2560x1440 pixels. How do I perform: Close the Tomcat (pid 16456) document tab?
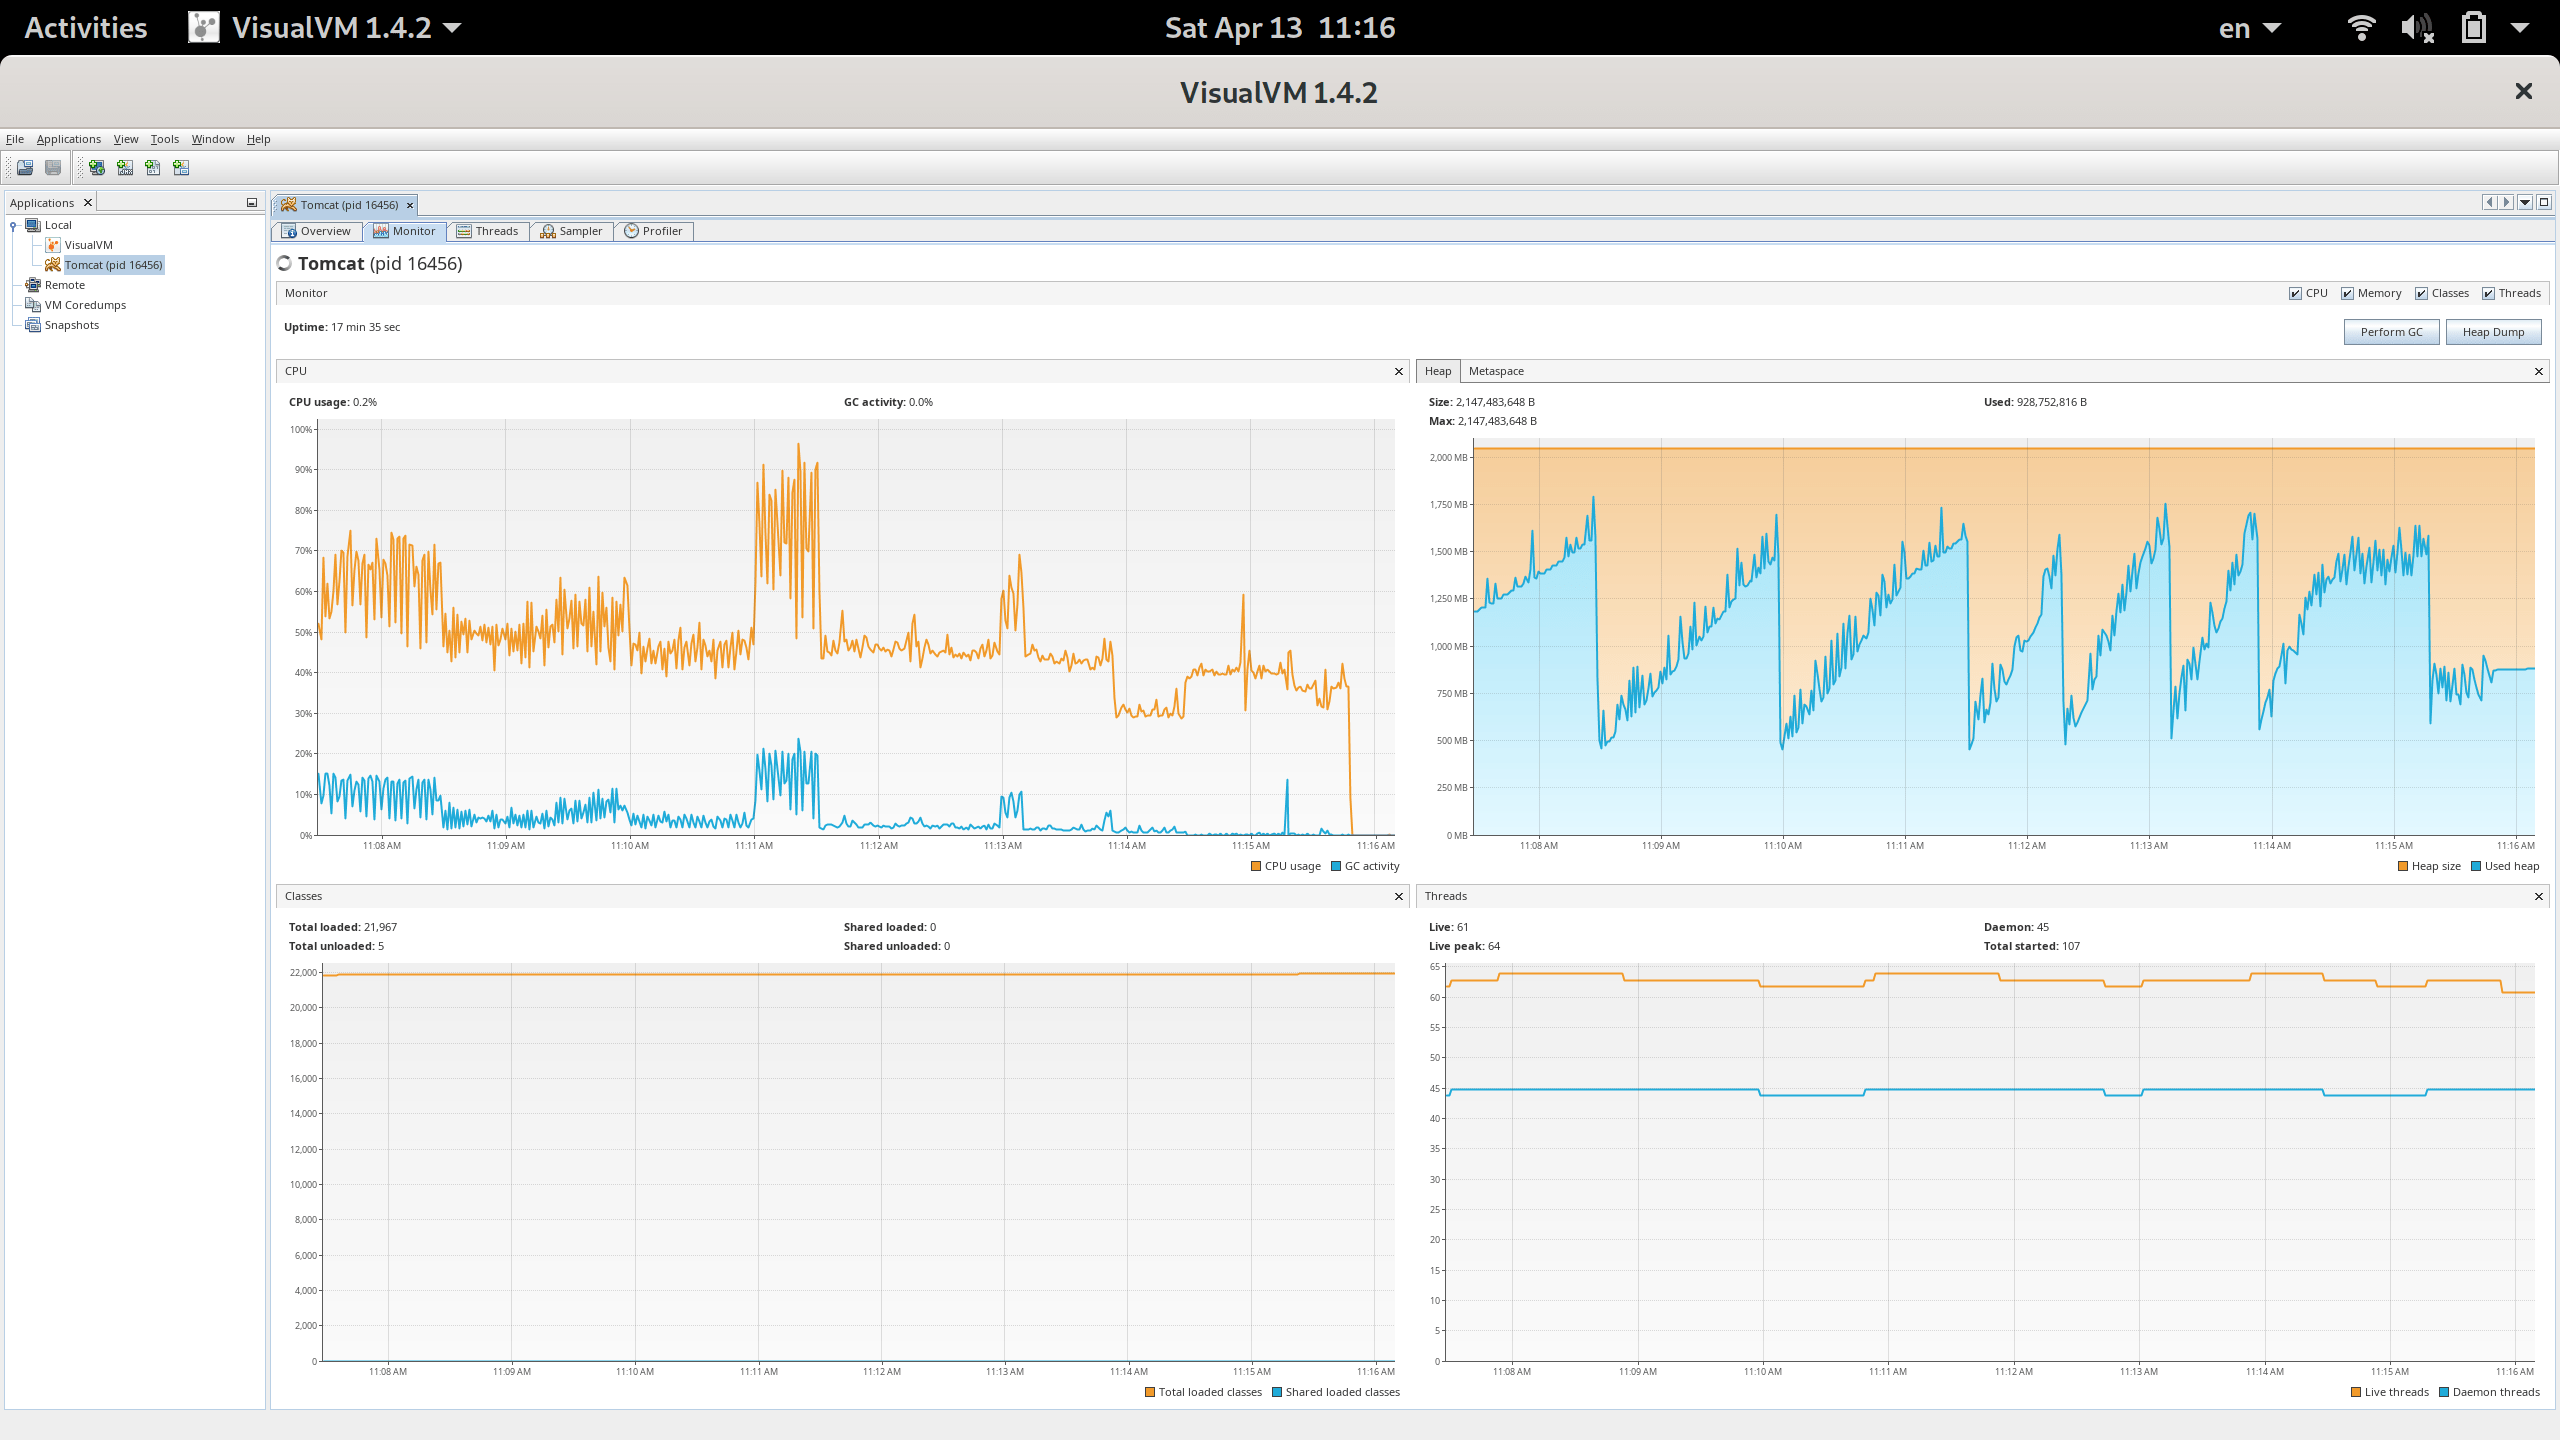coord(410,205)
